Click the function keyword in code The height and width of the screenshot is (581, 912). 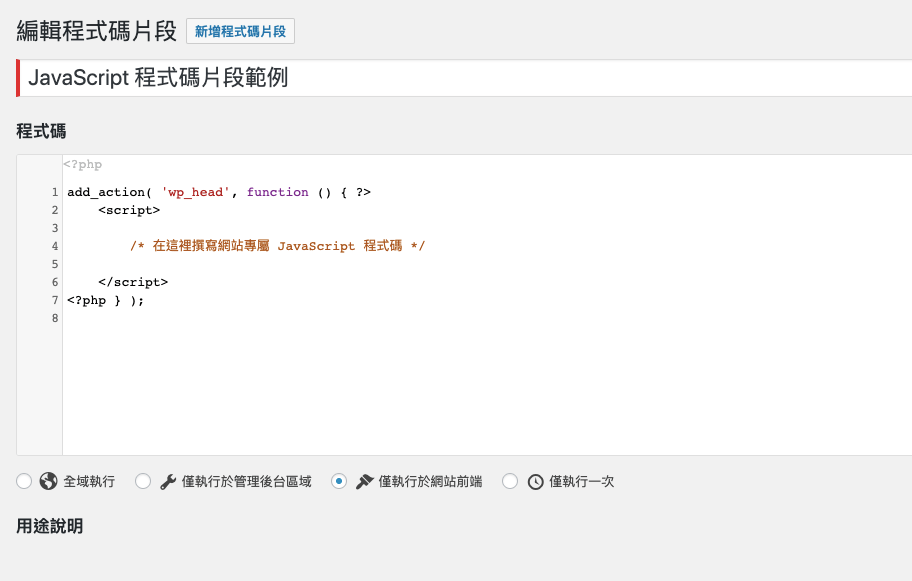277,192
